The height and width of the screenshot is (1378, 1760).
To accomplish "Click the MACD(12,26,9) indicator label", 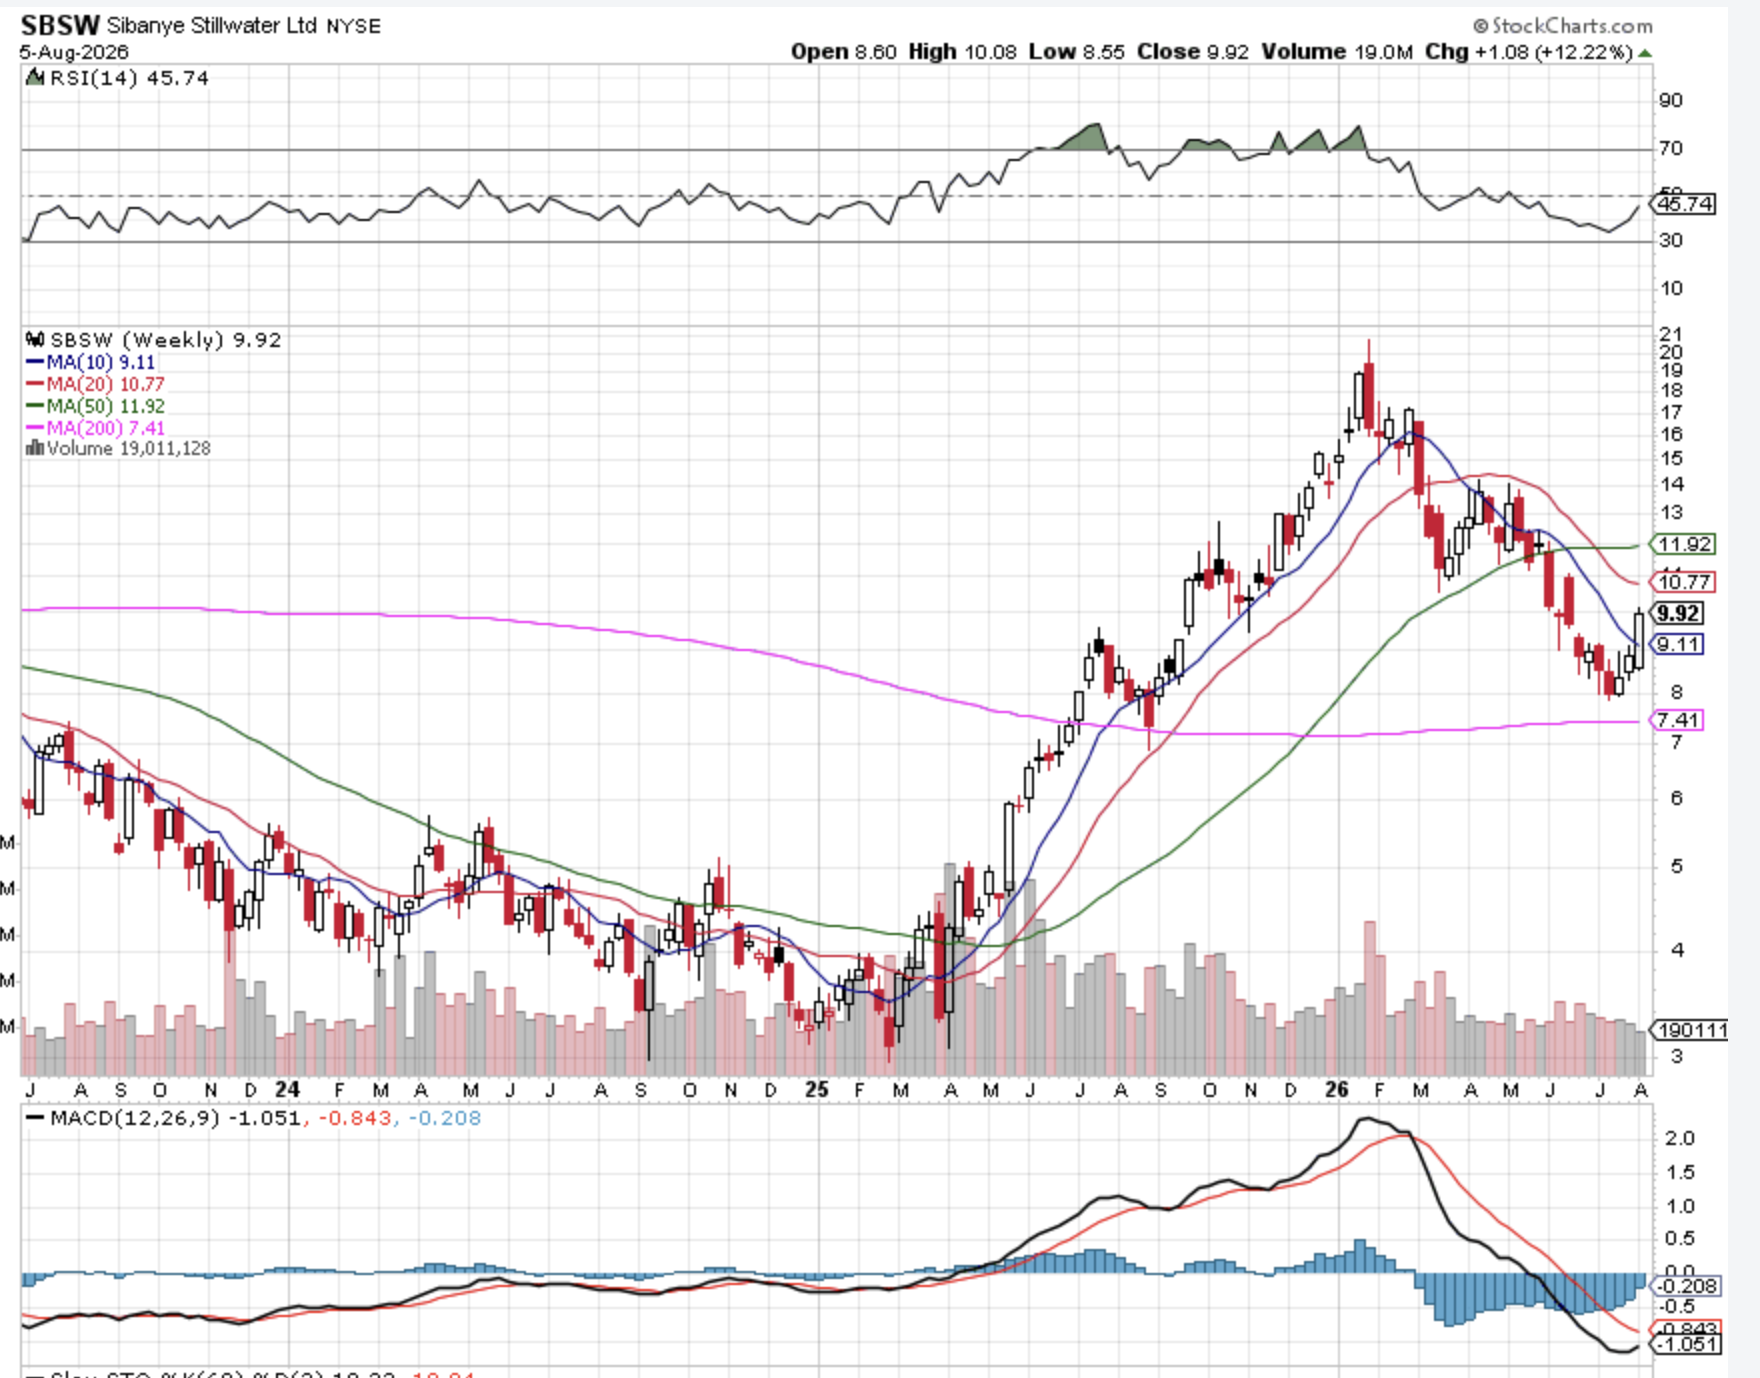I will [x=135, y=1118].
